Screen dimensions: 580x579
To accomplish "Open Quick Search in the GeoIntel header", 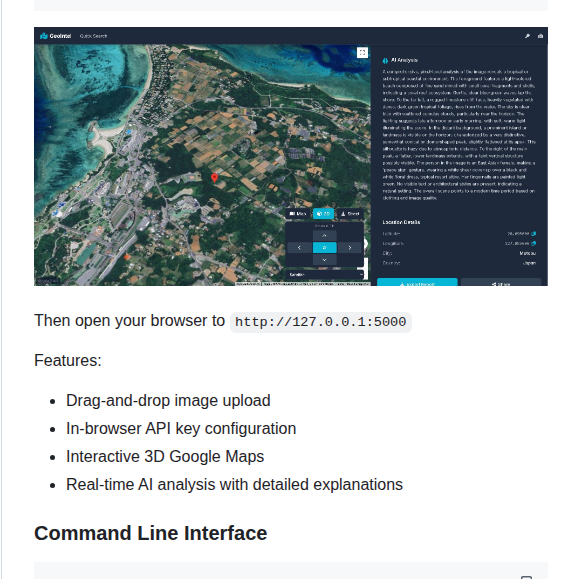I will (93, 36).
